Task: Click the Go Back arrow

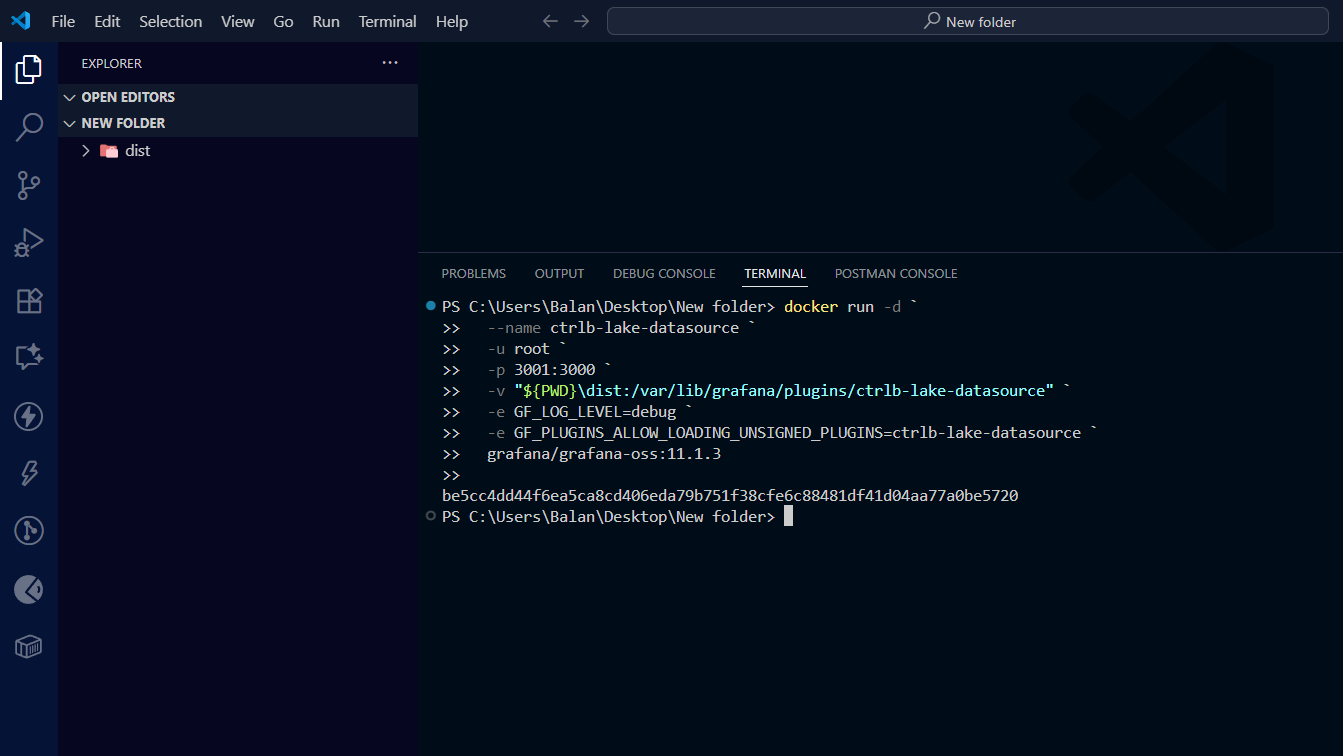Action: point(550,21)
